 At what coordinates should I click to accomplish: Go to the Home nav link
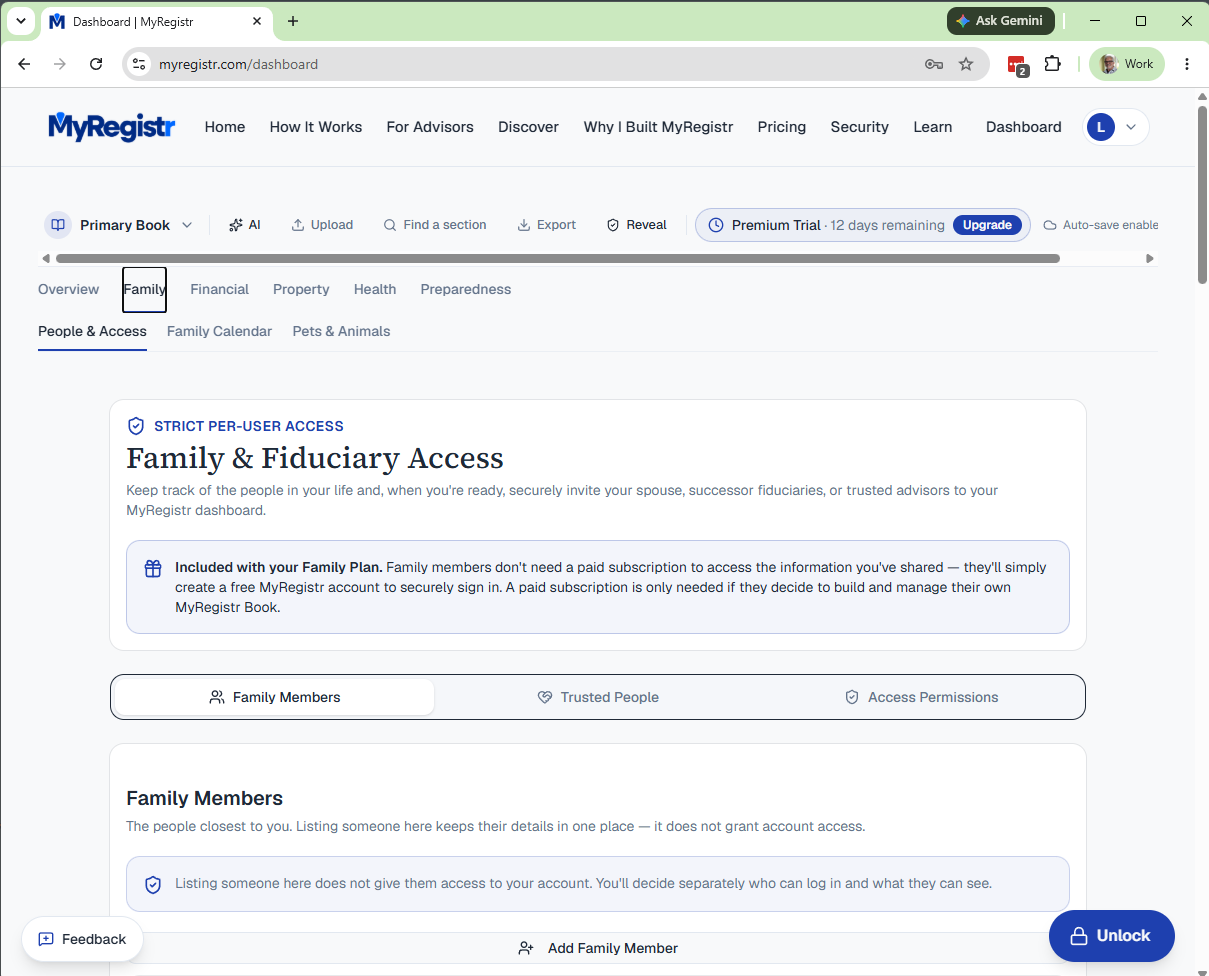point(225,127)
